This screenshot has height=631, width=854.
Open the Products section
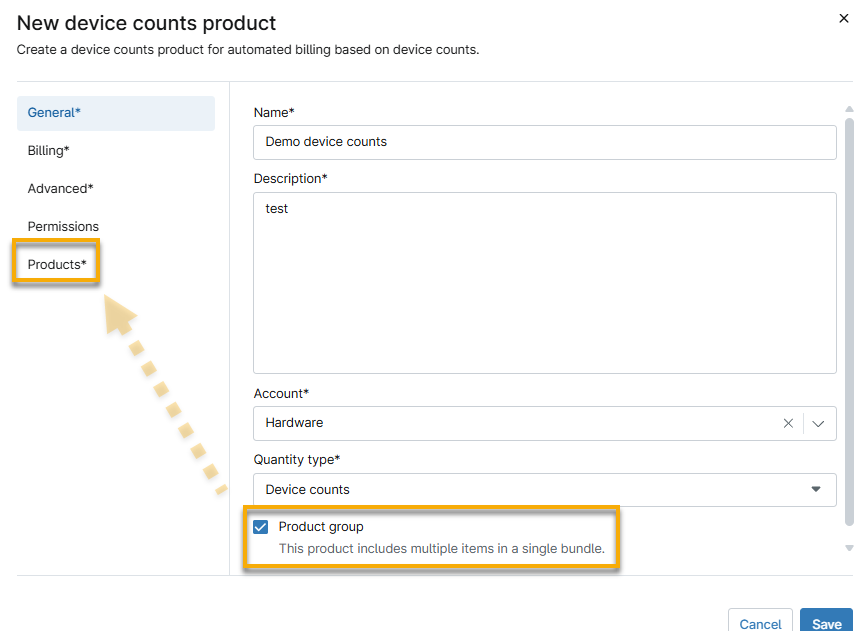click(x=54, y=264)
